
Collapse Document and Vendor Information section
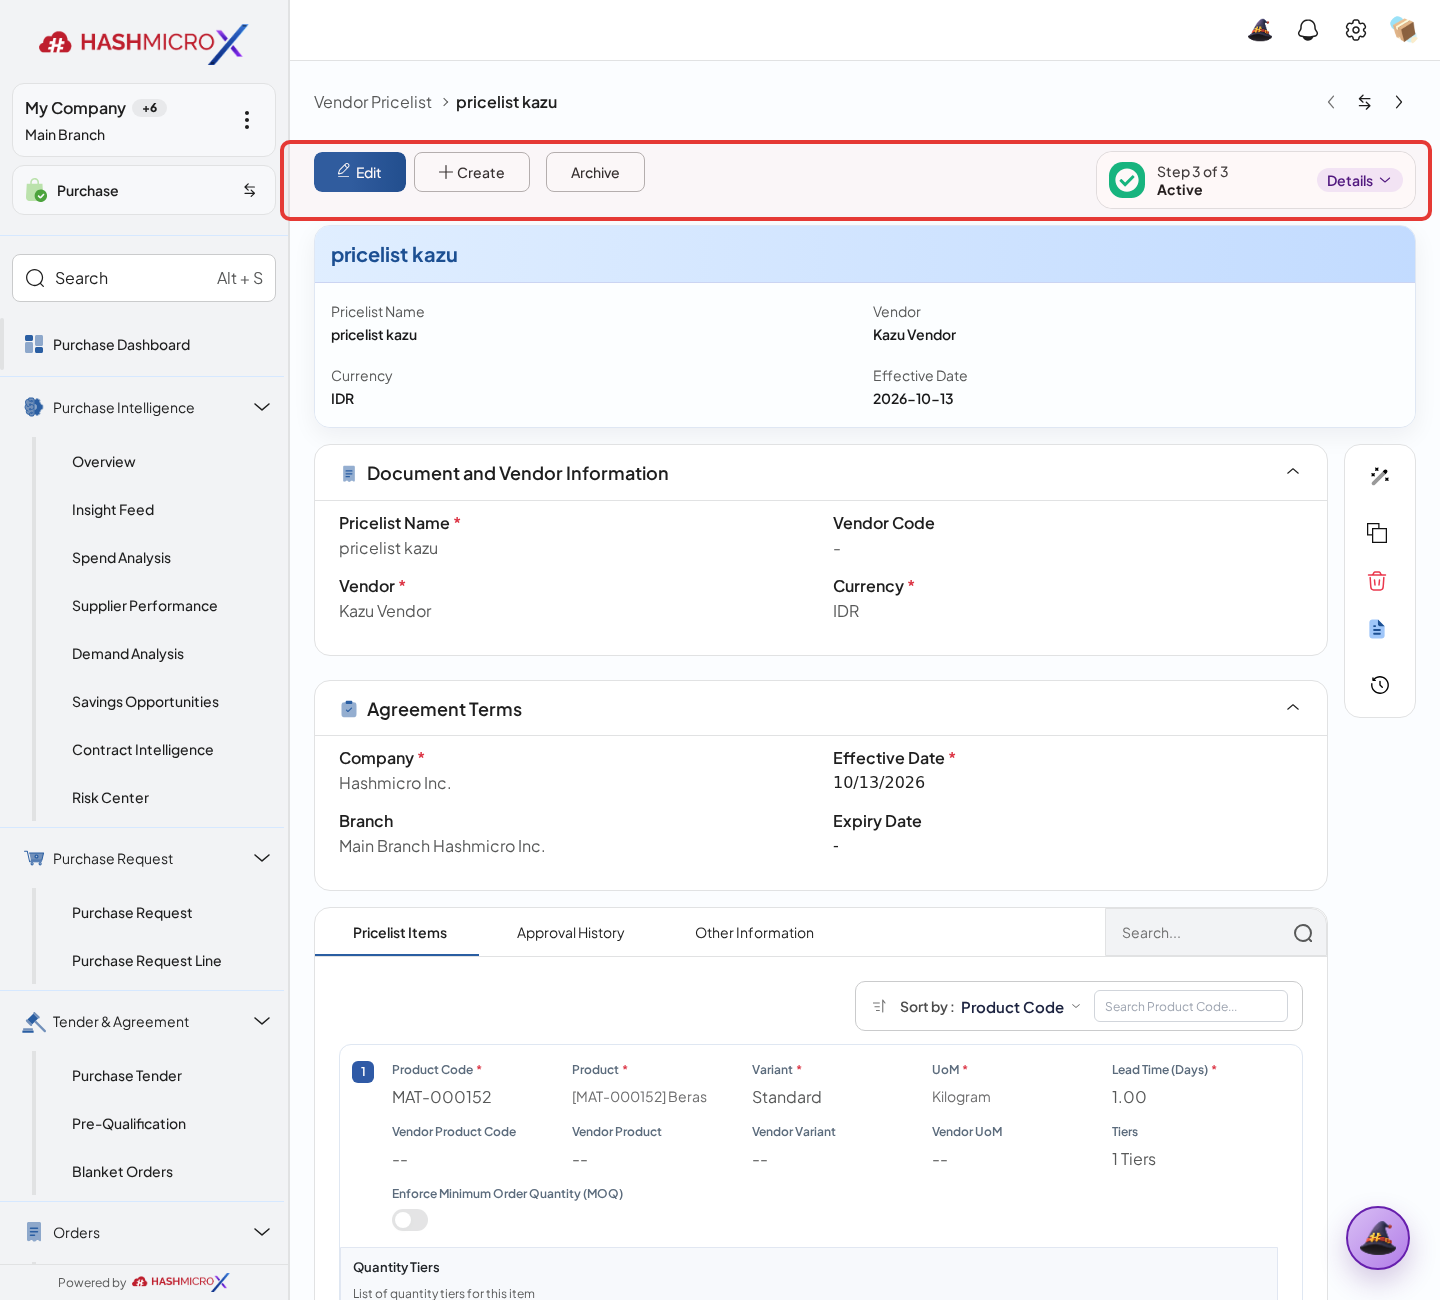tap(1293, 472)
